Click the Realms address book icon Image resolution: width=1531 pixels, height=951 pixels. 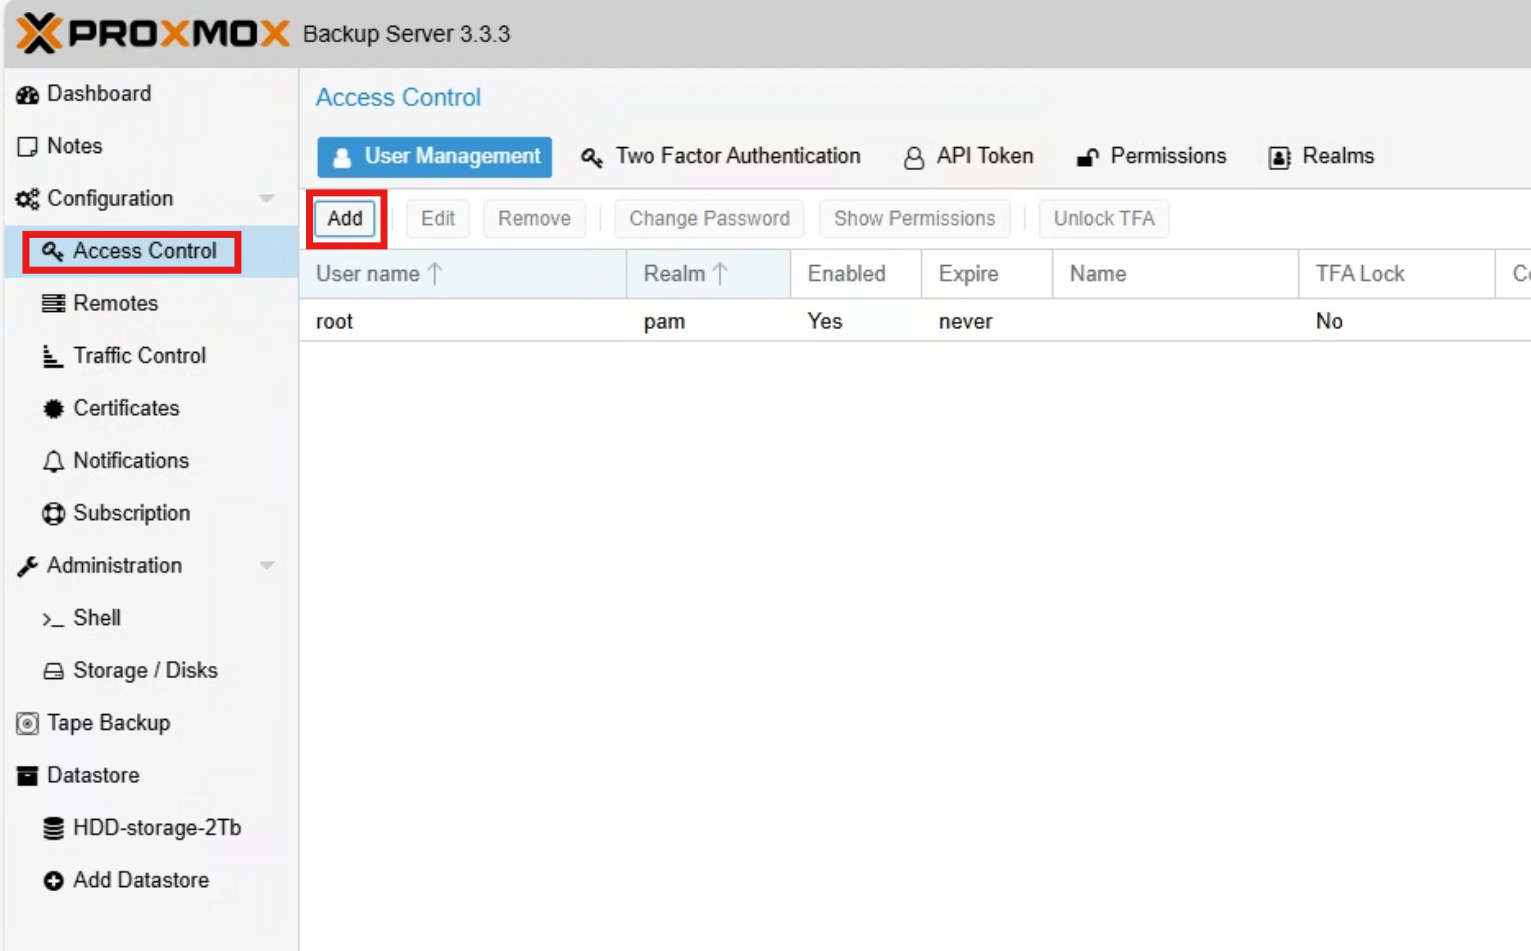tap(1279, 157)
